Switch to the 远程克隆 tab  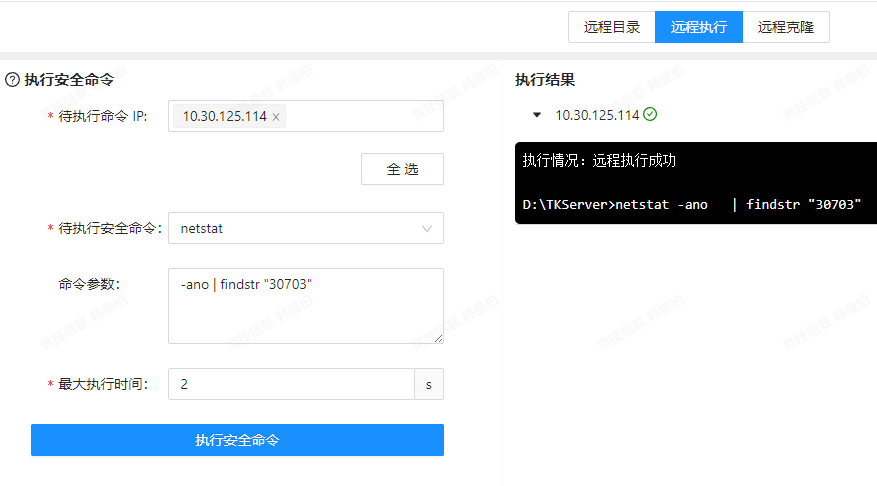coord(786,27)
